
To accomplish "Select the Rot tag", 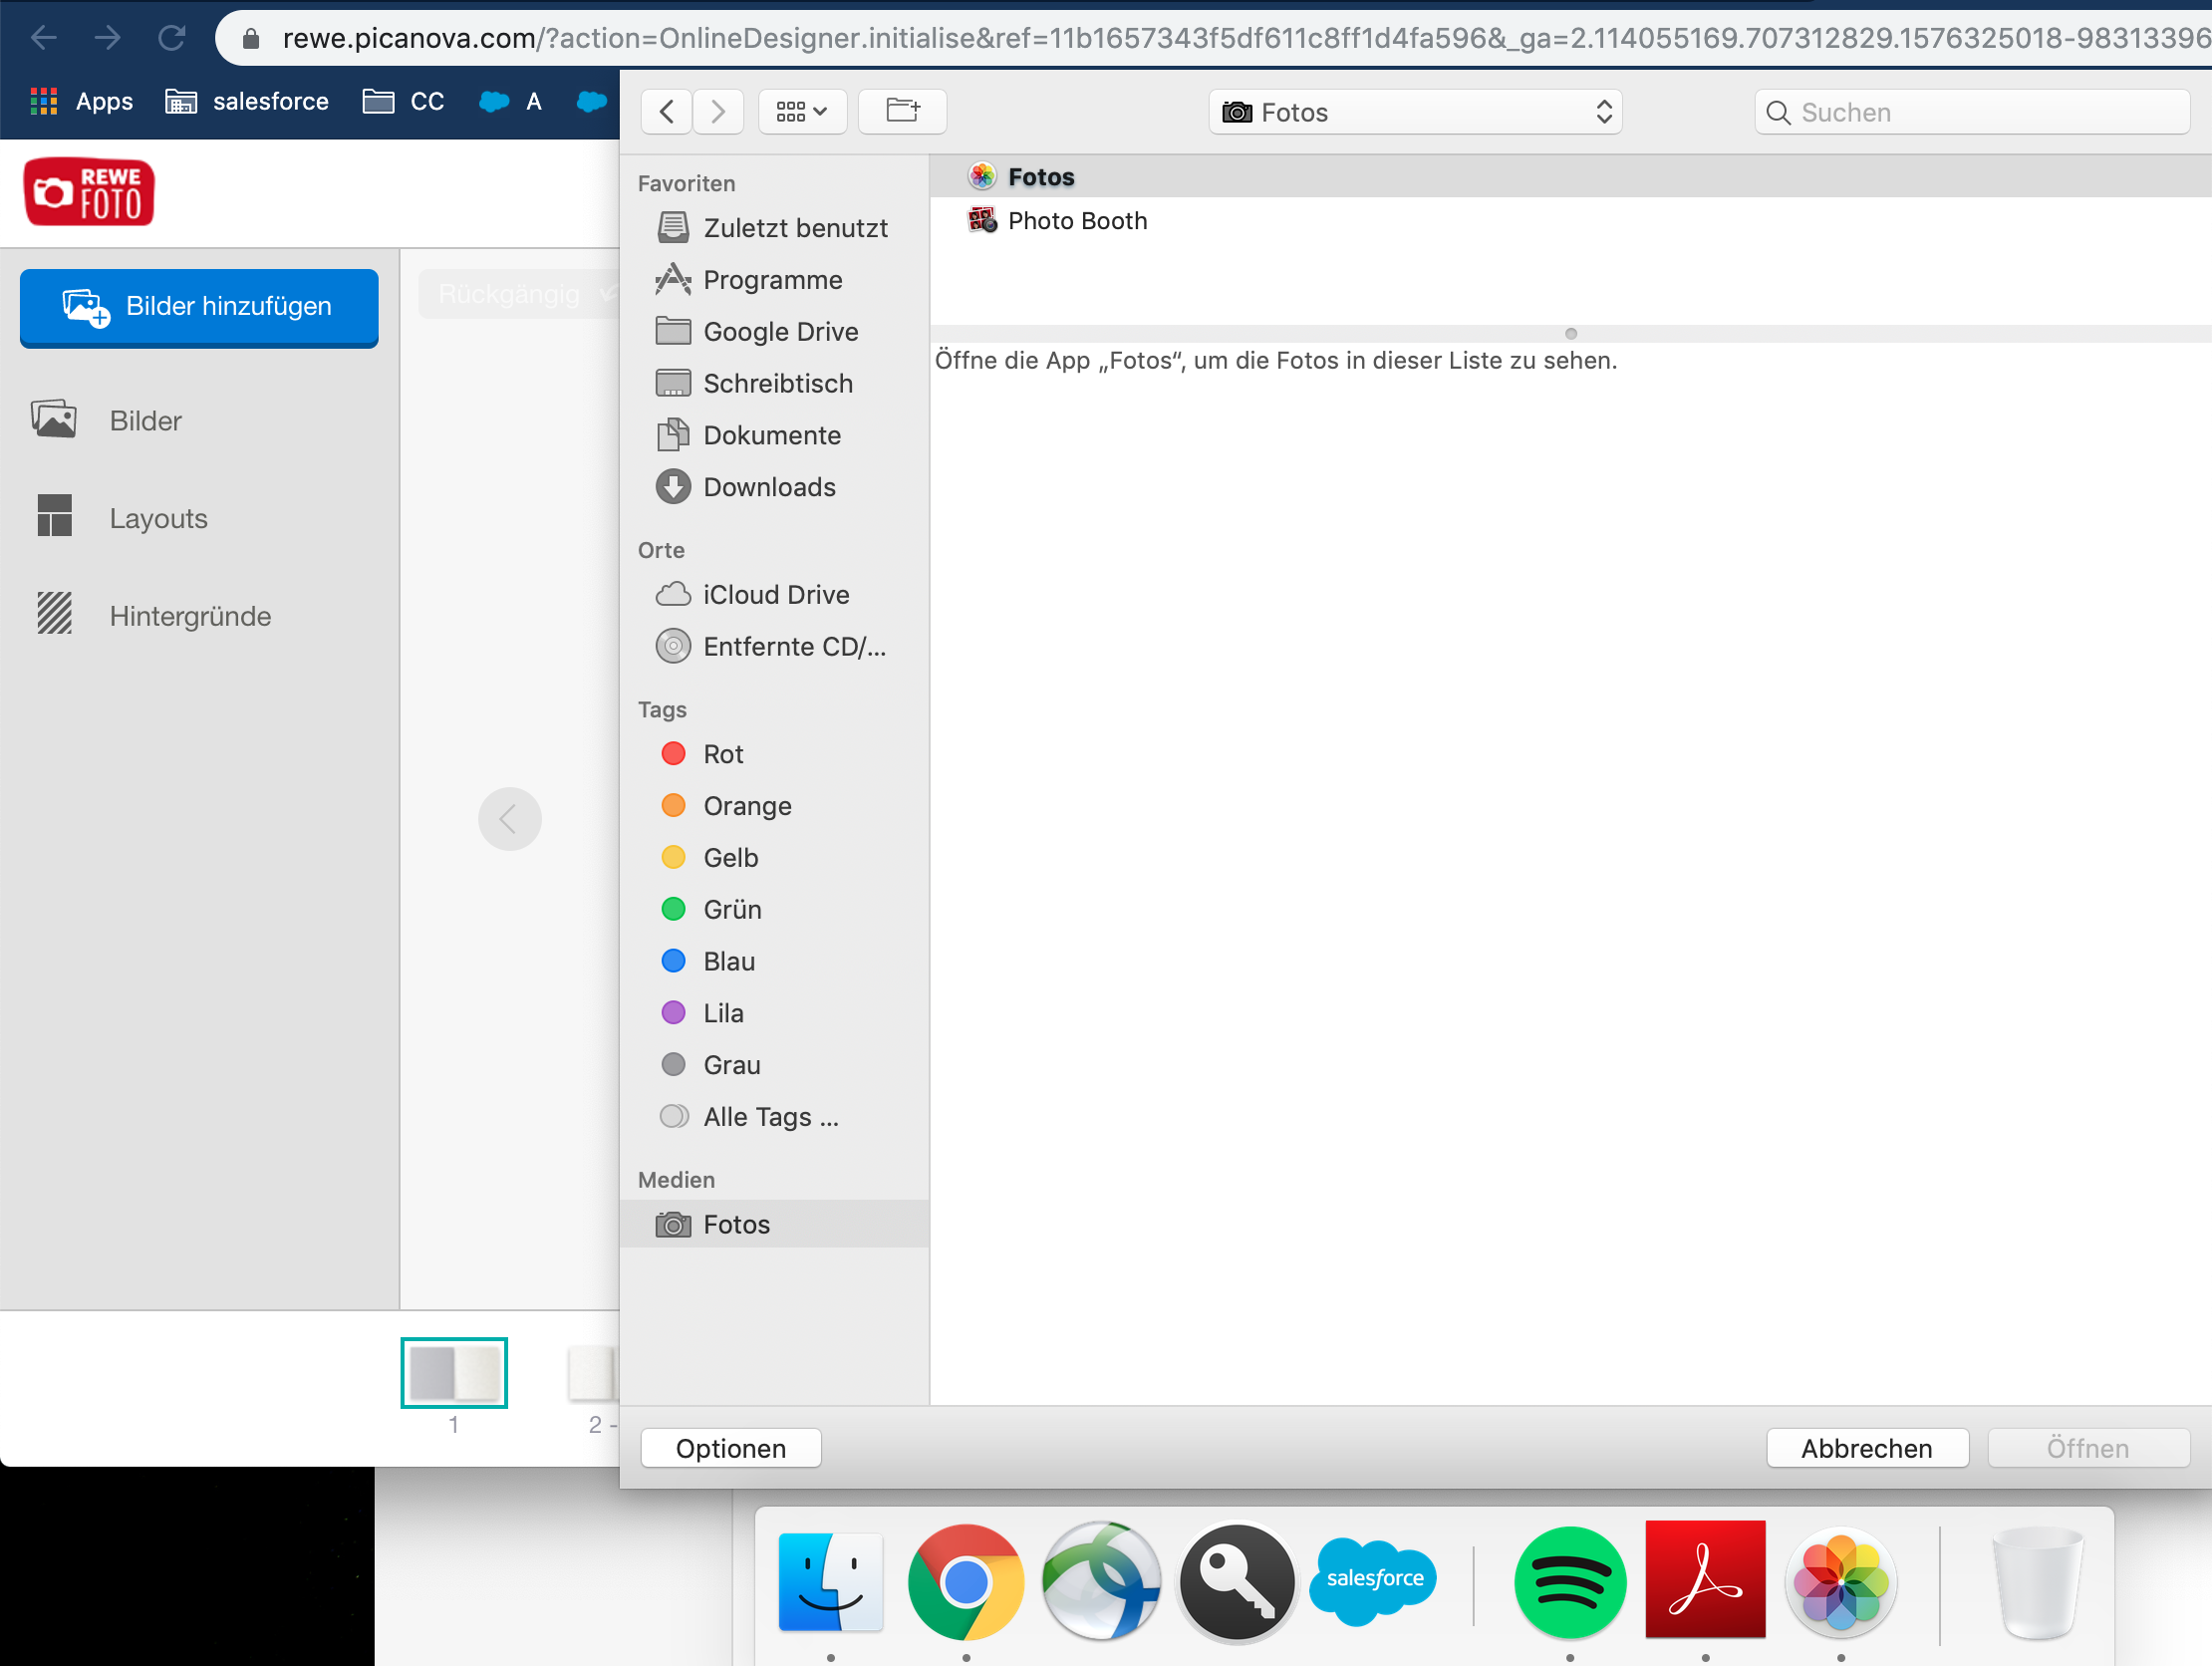I will pos(723,754).
